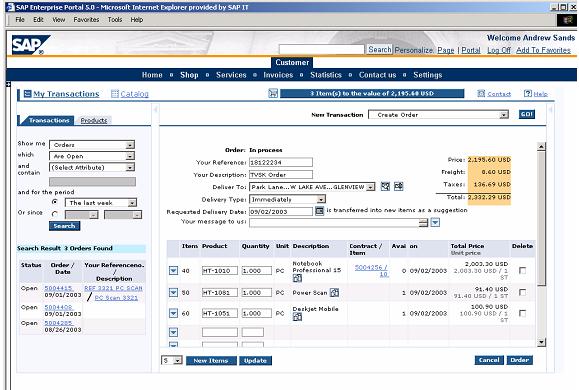Click the Update button
This screenshot has width=579, height=390.
tap(256, 360)
